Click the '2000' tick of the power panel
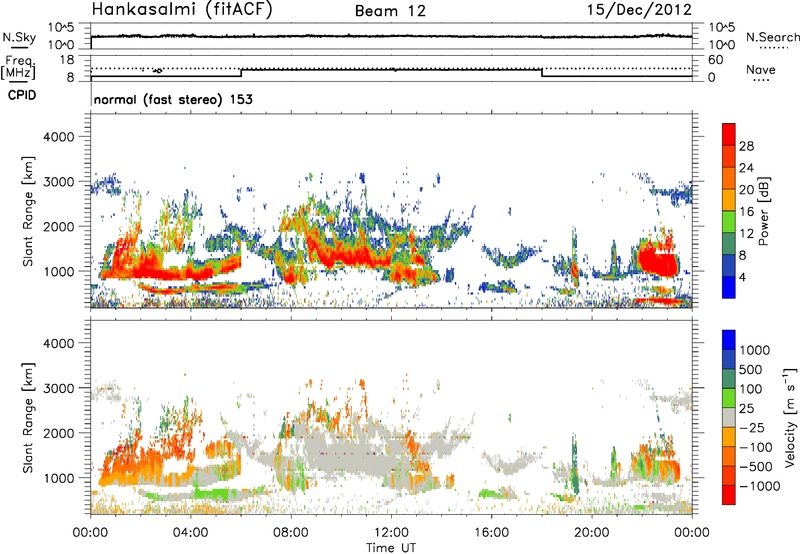800x554 pixels. [x=59, y=226]
